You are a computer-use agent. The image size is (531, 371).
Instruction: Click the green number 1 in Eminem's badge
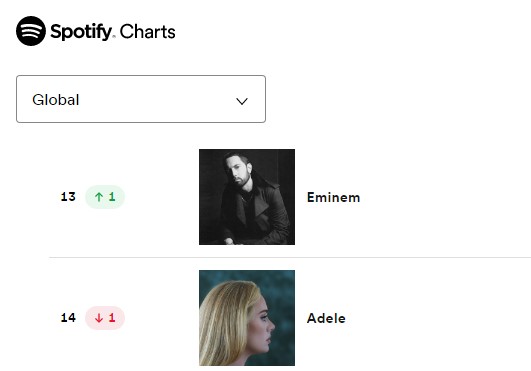112,197
